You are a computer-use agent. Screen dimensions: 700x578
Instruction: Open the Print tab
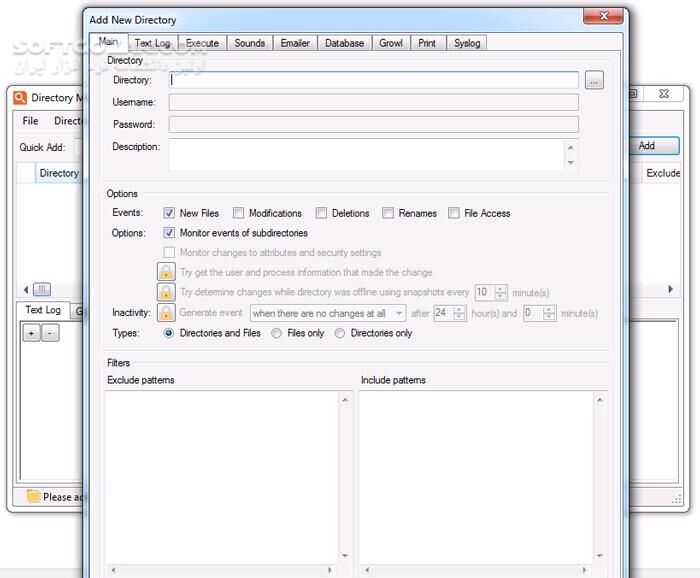click(x=427, y=43)
